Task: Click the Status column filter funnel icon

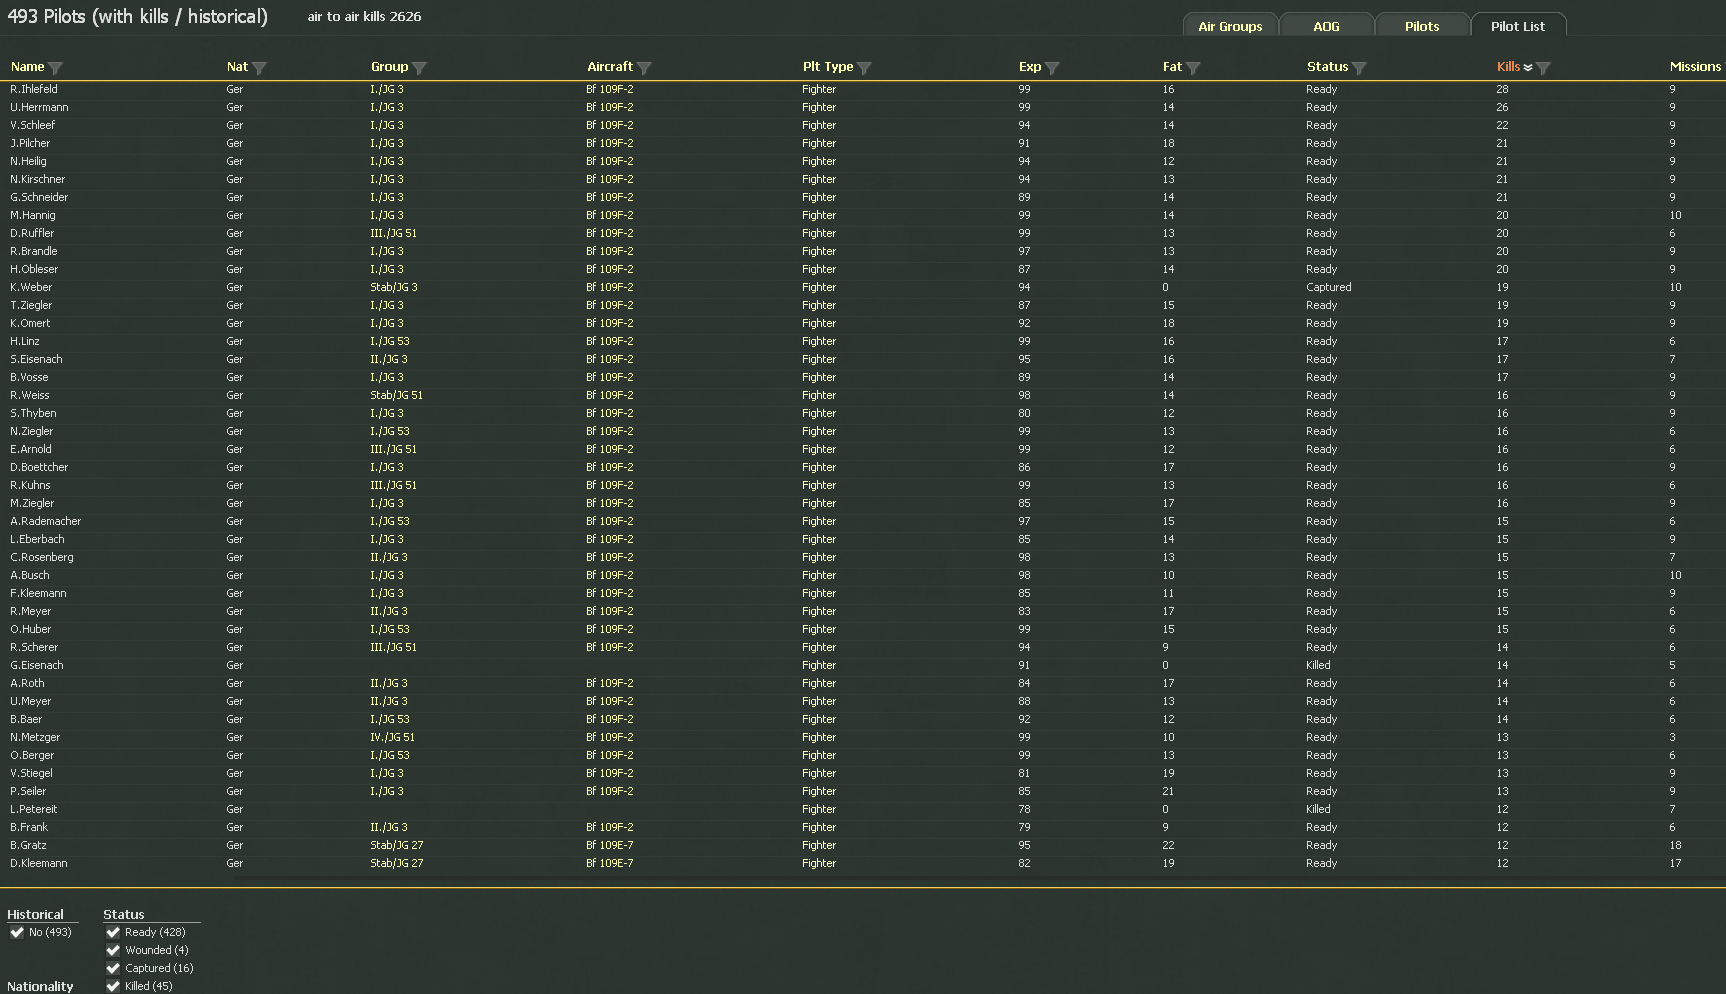Action: coord(1359,68)
